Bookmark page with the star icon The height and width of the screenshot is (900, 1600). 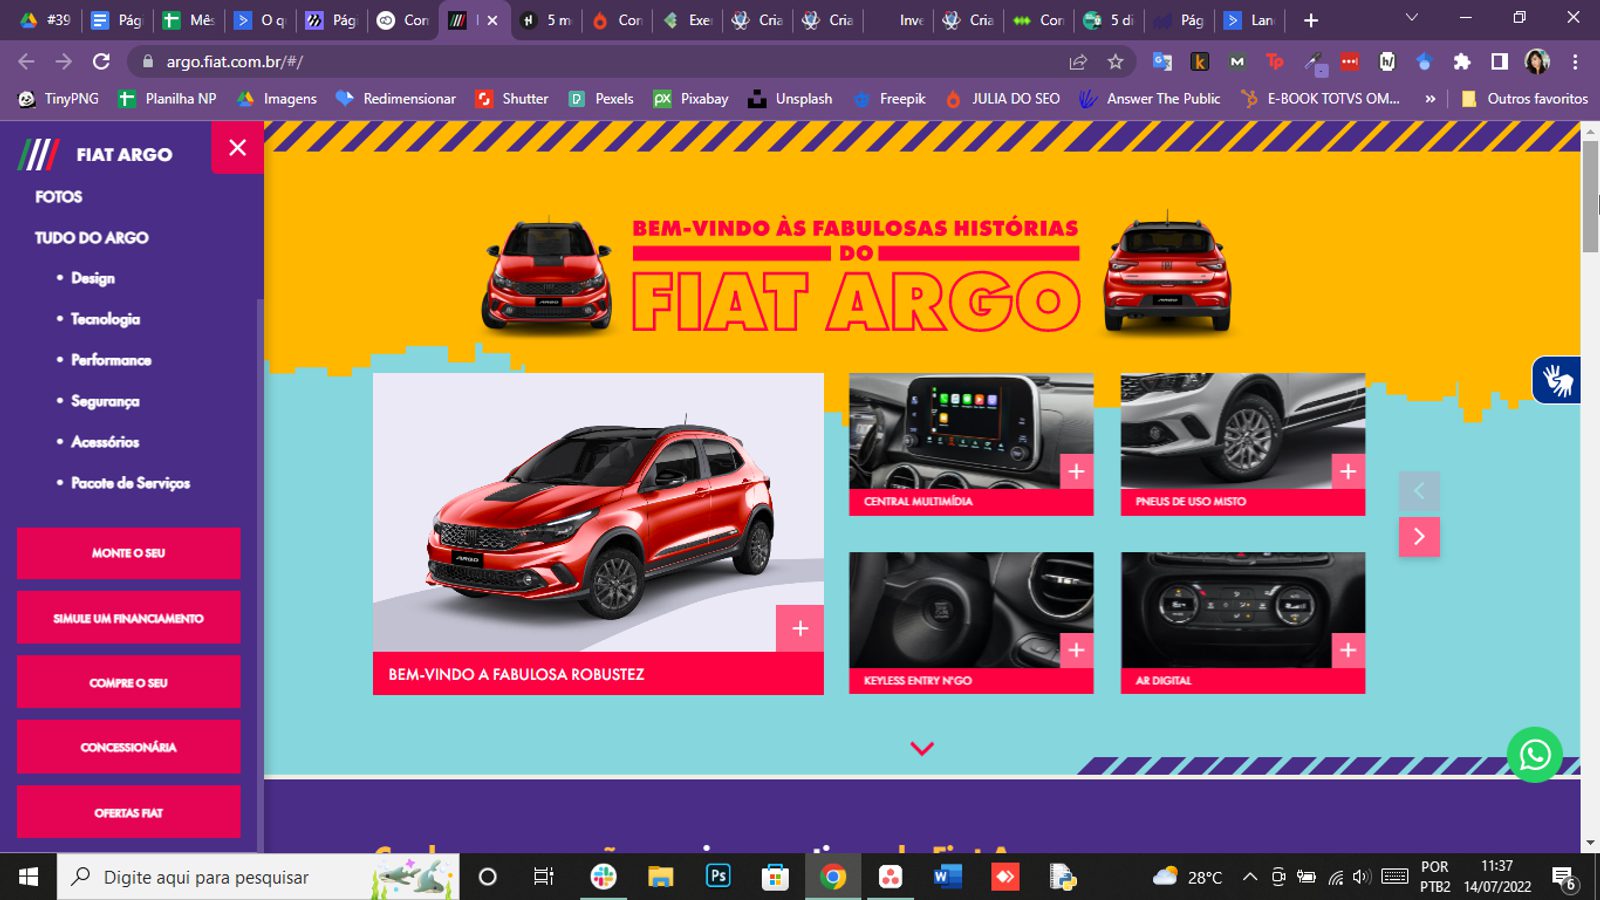click(1115, 62)
